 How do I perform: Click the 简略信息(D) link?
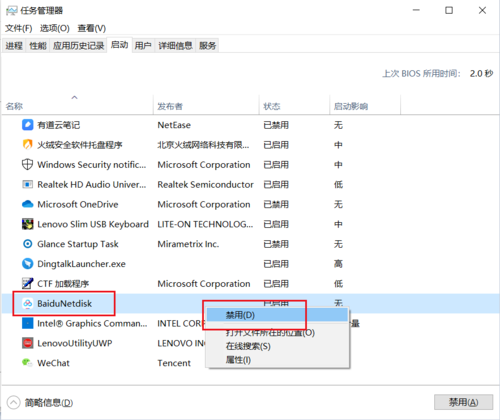[x=49, y=403]
